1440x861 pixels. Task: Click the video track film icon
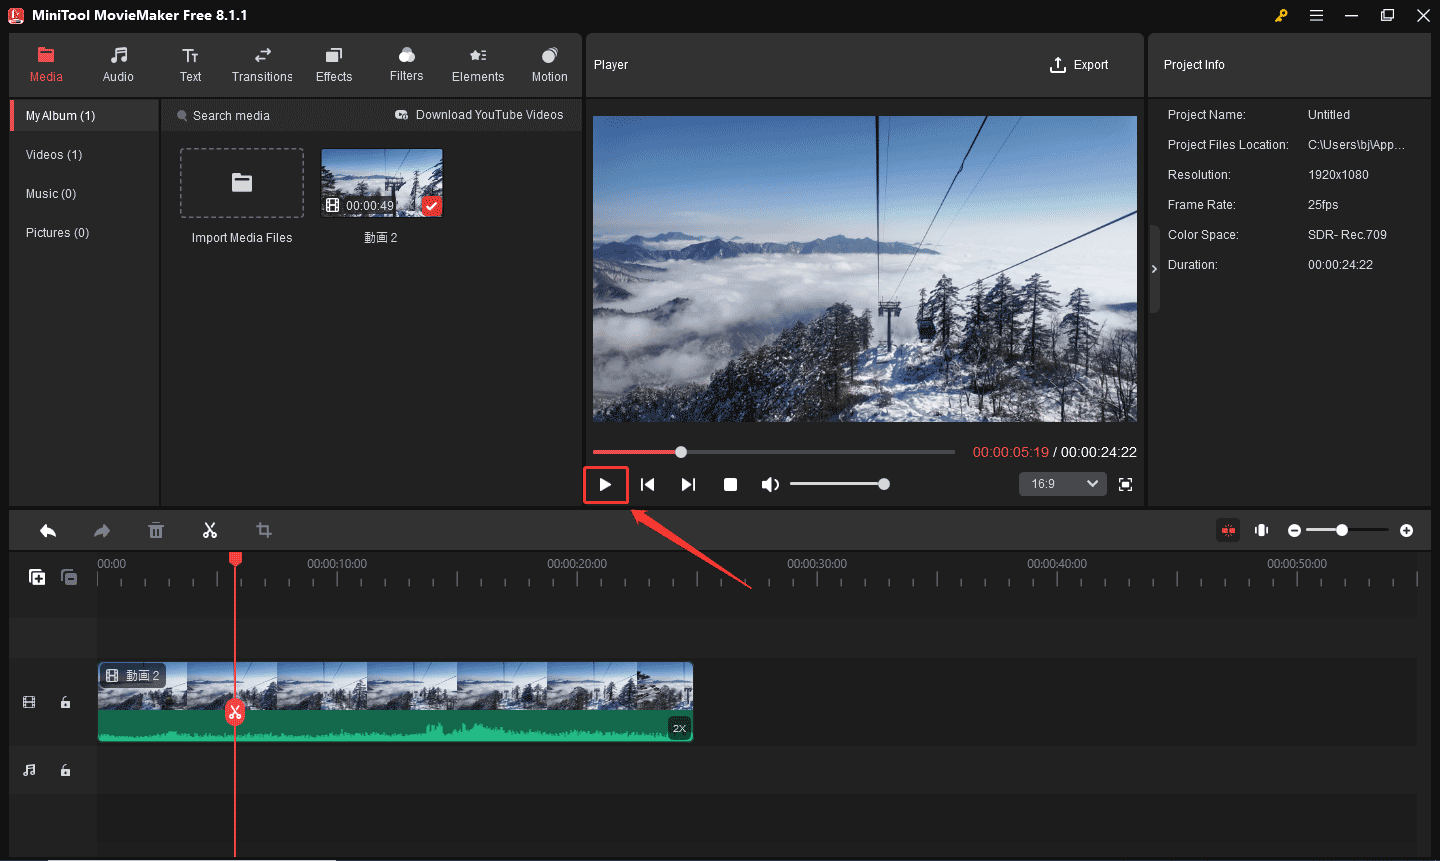pos(29,703)
